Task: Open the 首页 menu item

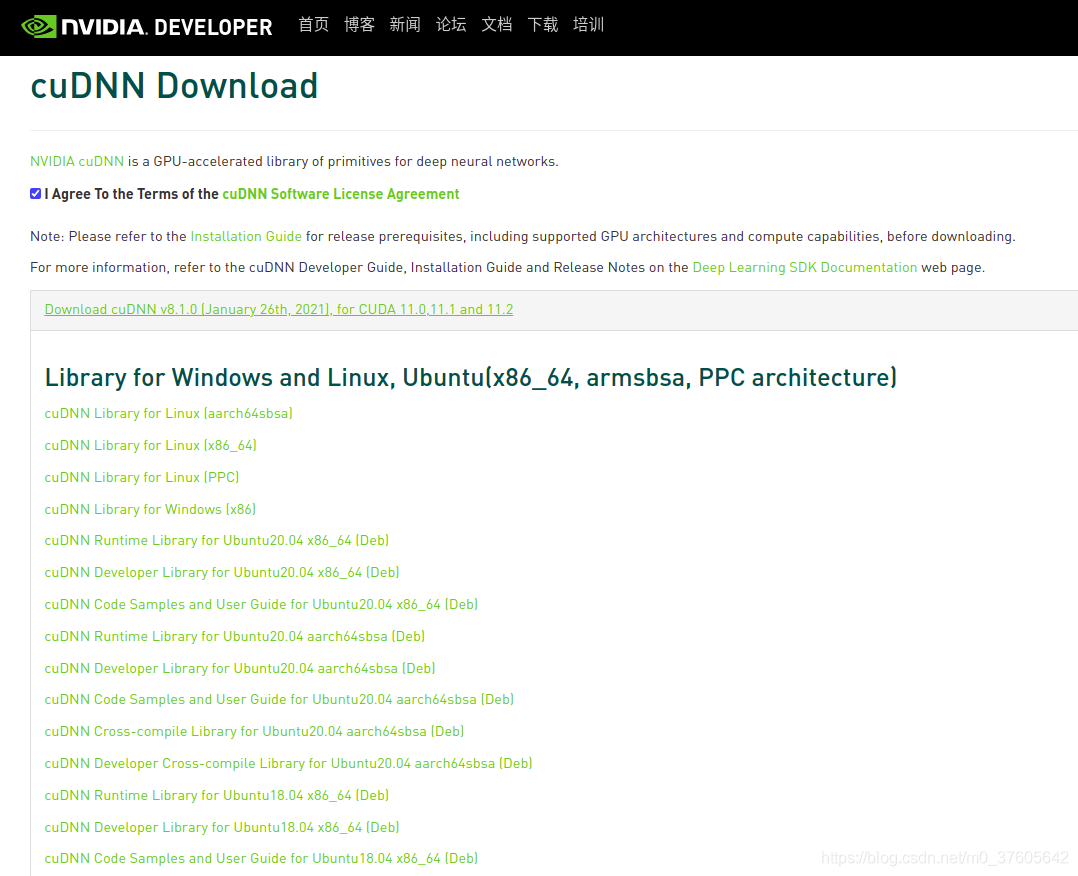Action: pos(314,25)
